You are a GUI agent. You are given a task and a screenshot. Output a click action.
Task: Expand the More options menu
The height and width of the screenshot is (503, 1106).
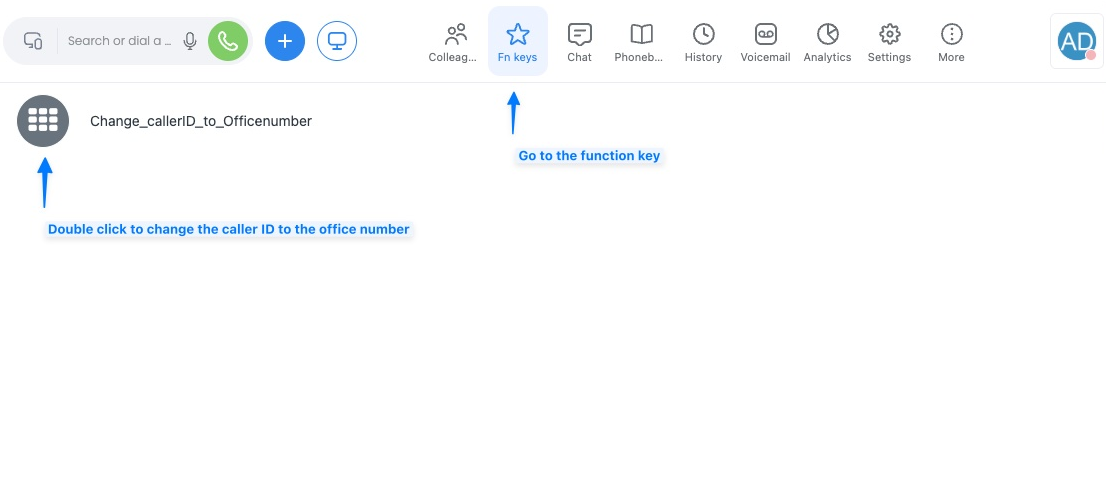(951, 42)
